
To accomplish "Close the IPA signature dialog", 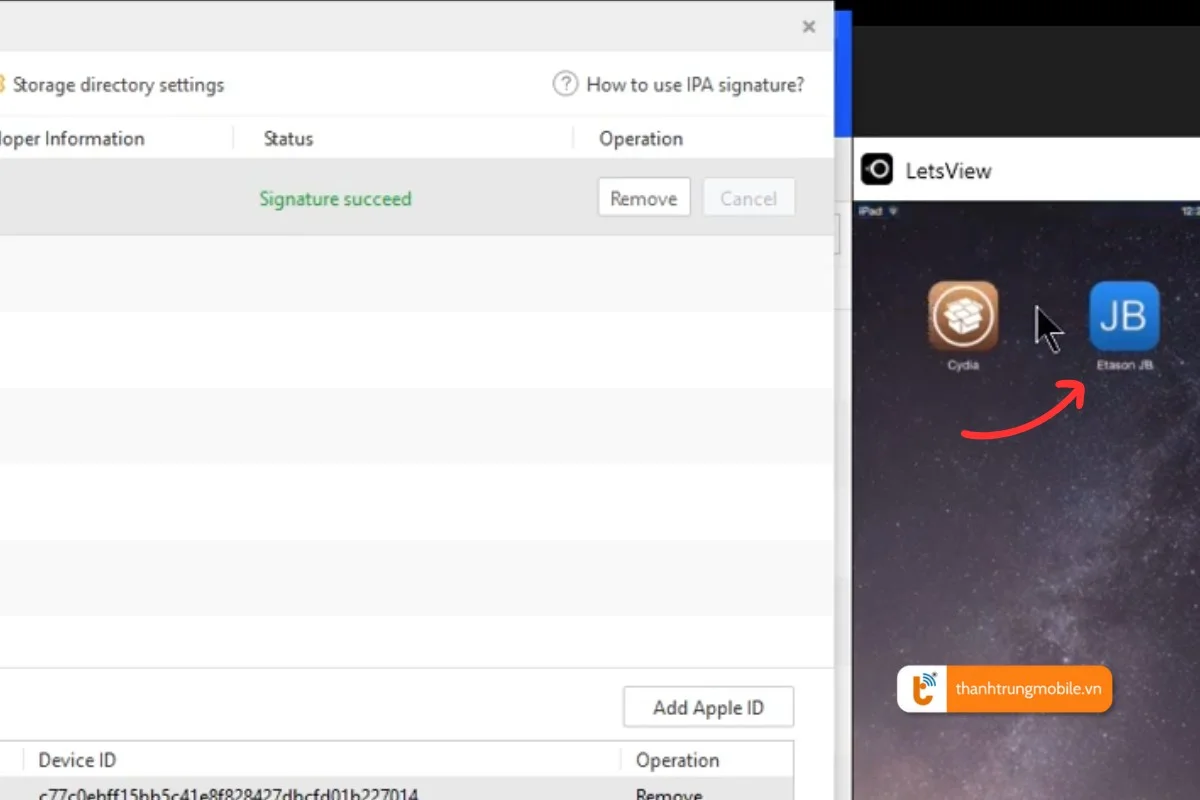I will (x=809, y=27).
